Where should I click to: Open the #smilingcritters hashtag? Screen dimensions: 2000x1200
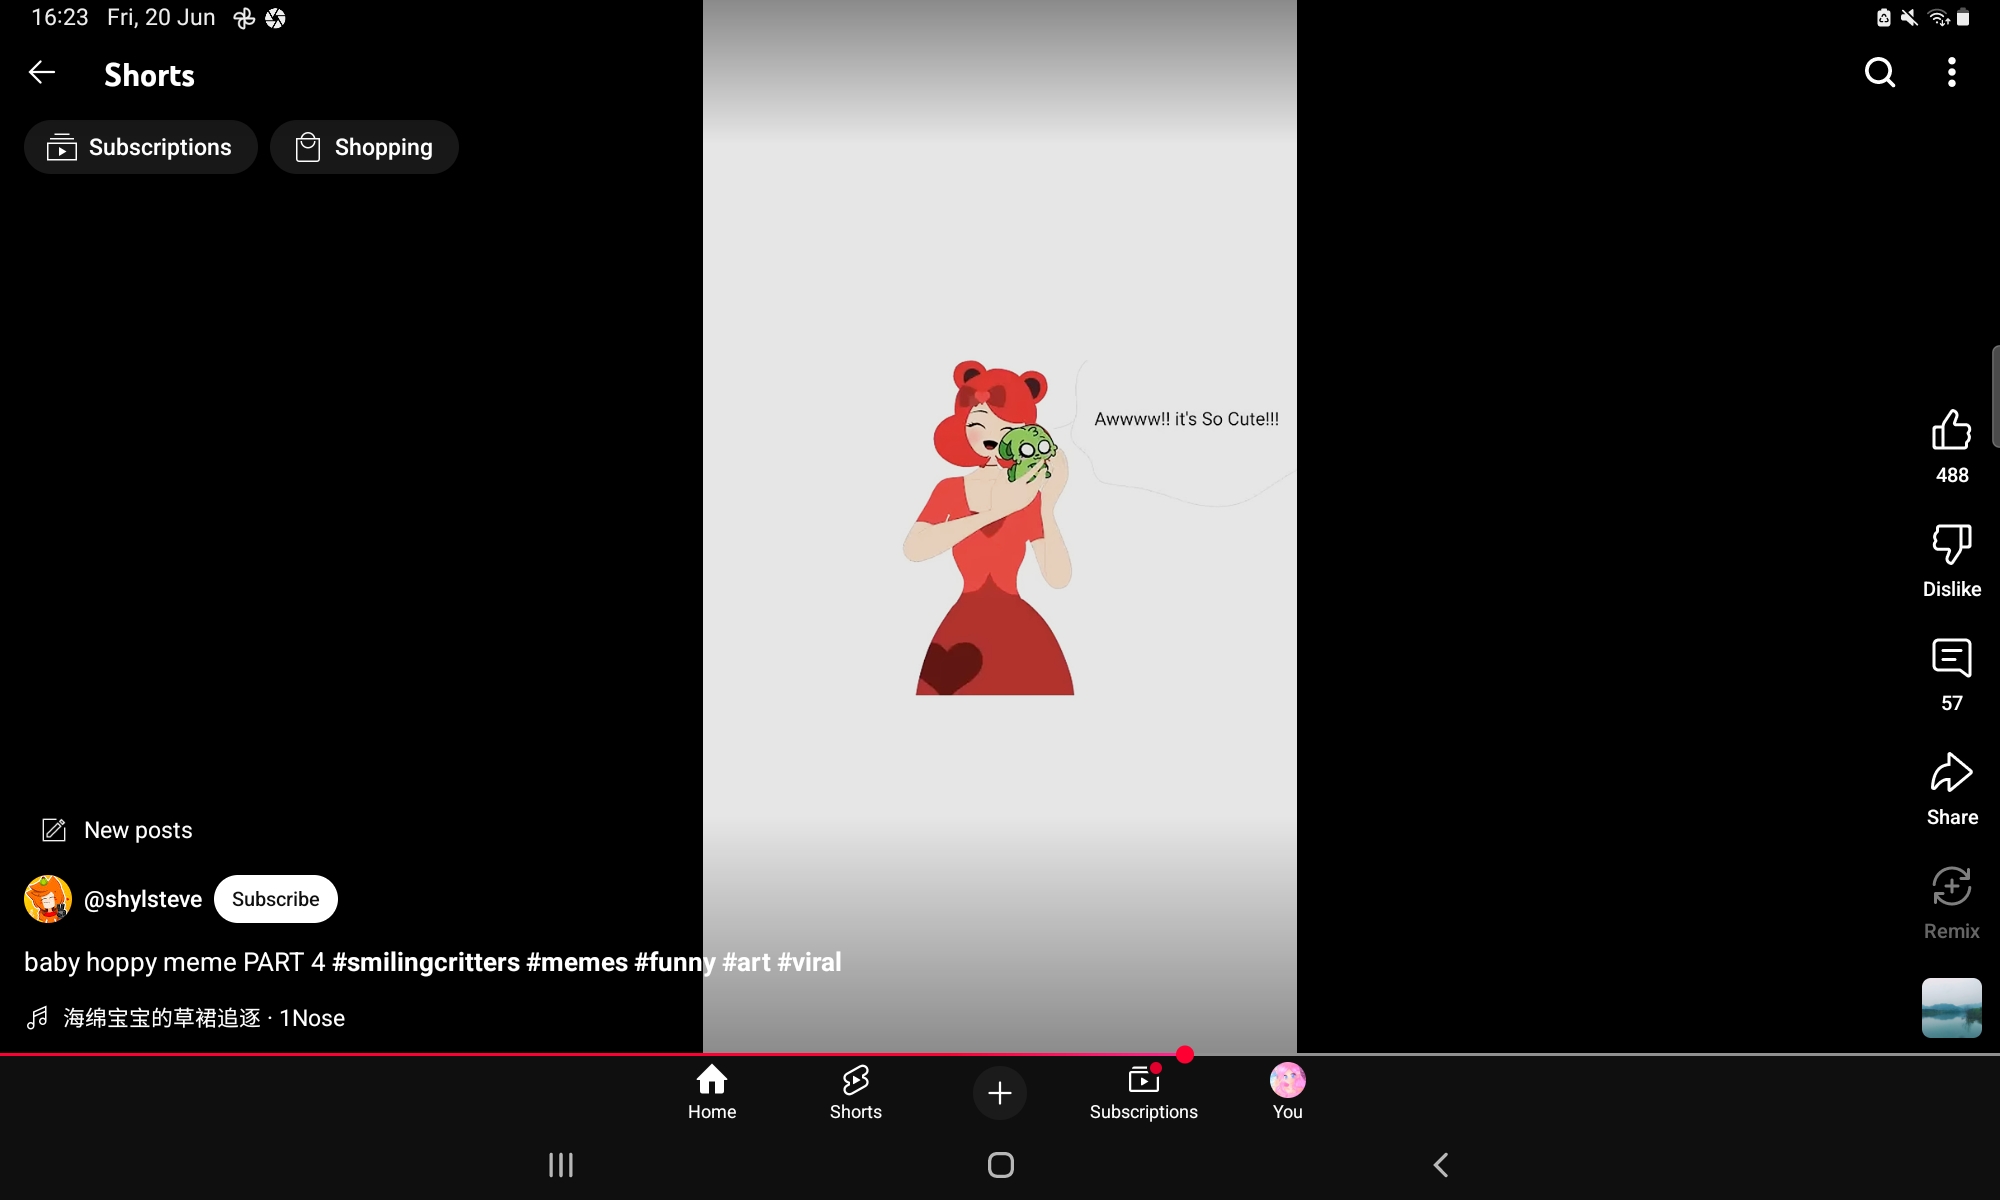coord(426,962)
